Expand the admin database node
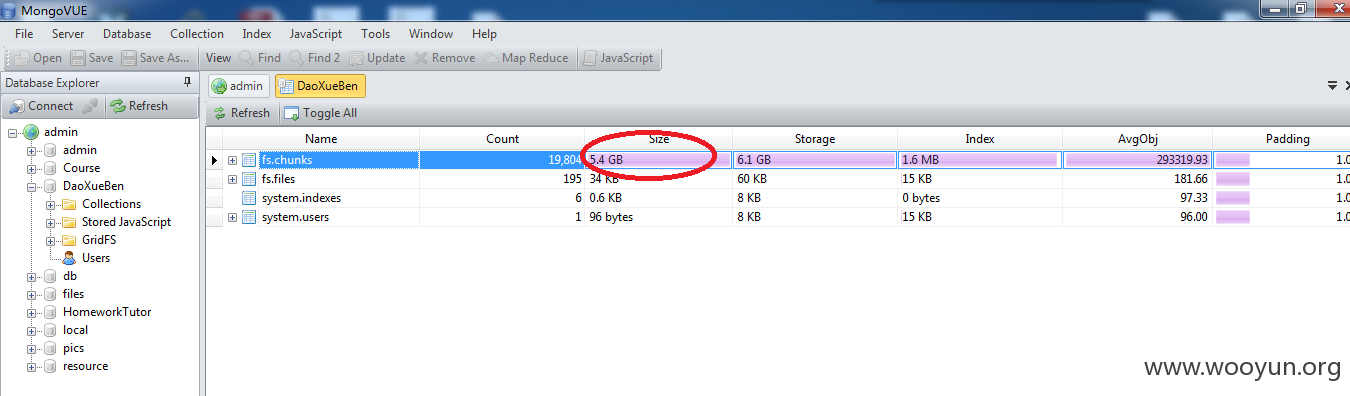 (32, 150)
